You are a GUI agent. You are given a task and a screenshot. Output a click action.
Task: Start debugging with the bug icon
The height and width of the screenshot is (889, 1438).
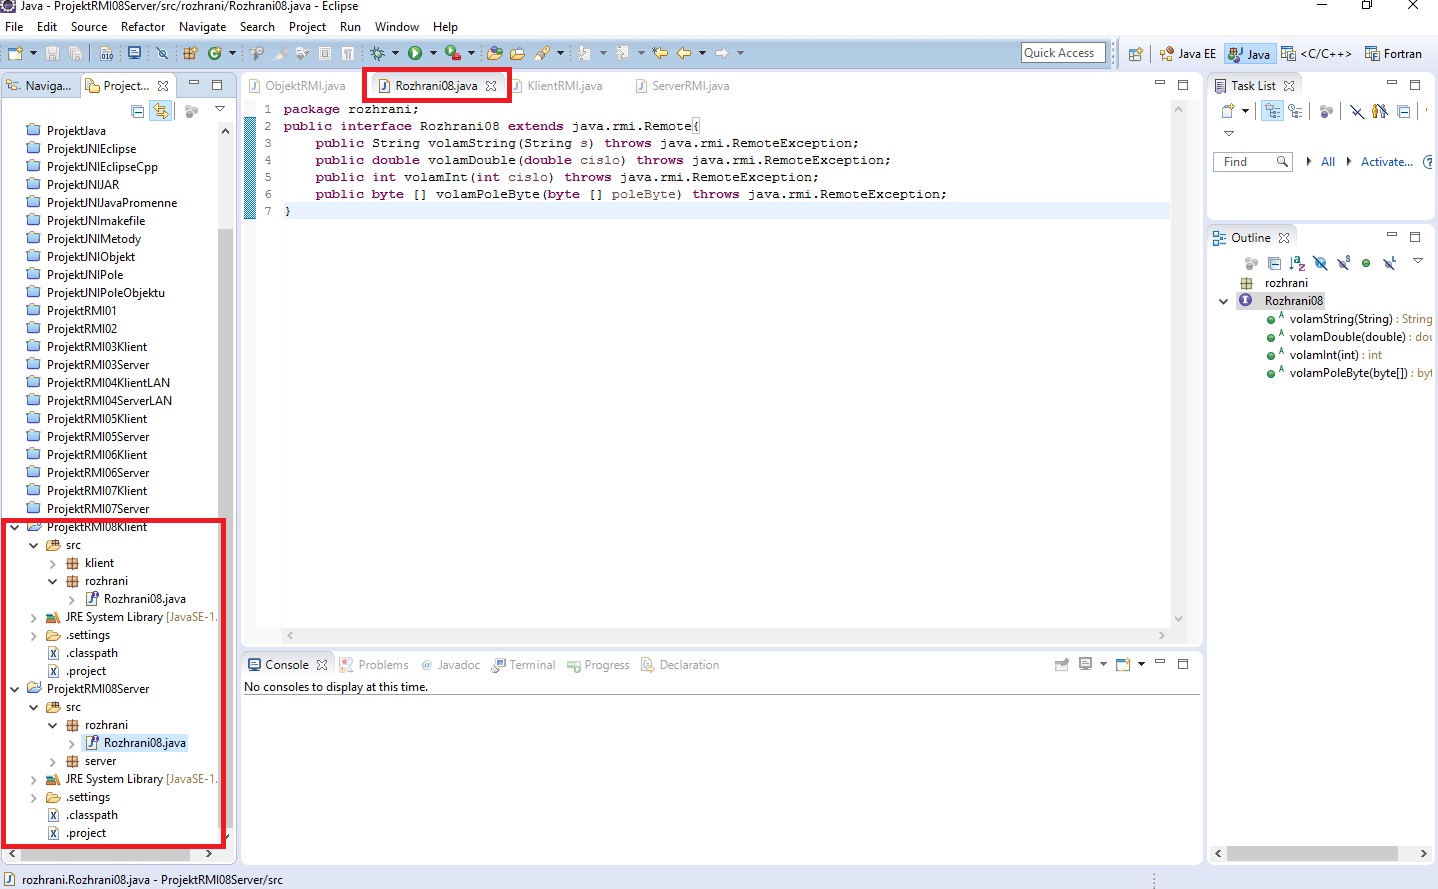click(x=378, y=53)
